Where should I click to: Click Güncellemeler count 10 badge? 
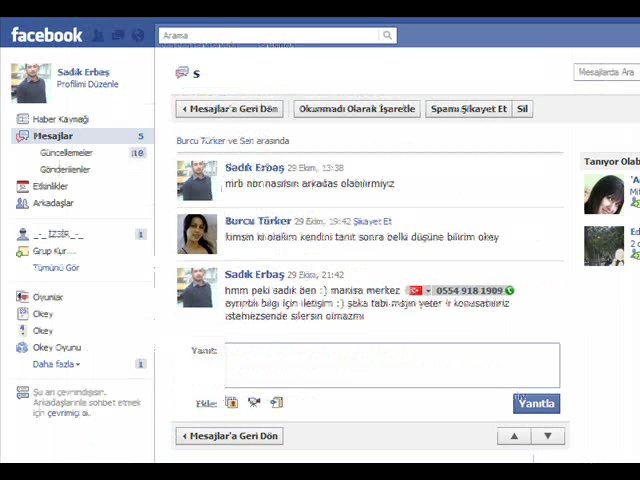coord(138,153)
